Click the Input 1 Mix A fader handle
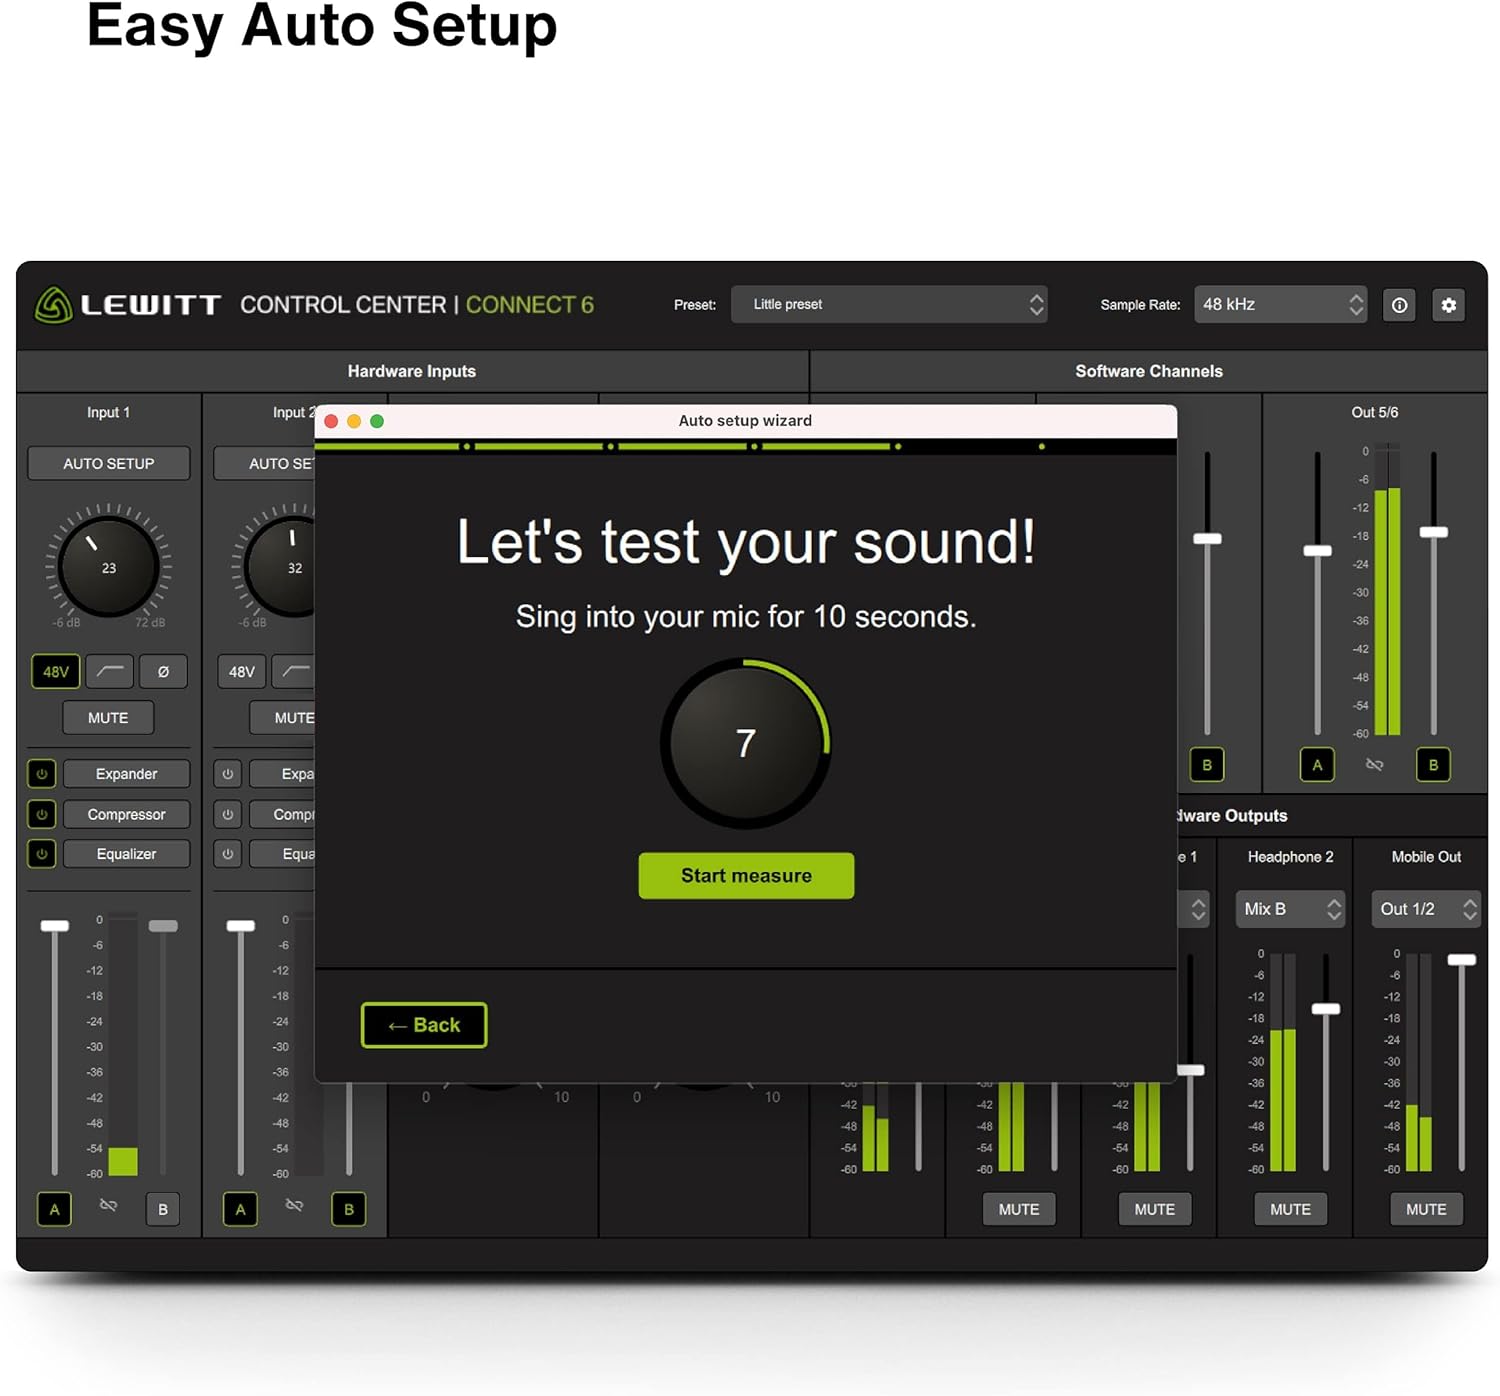 click(55, 926)
